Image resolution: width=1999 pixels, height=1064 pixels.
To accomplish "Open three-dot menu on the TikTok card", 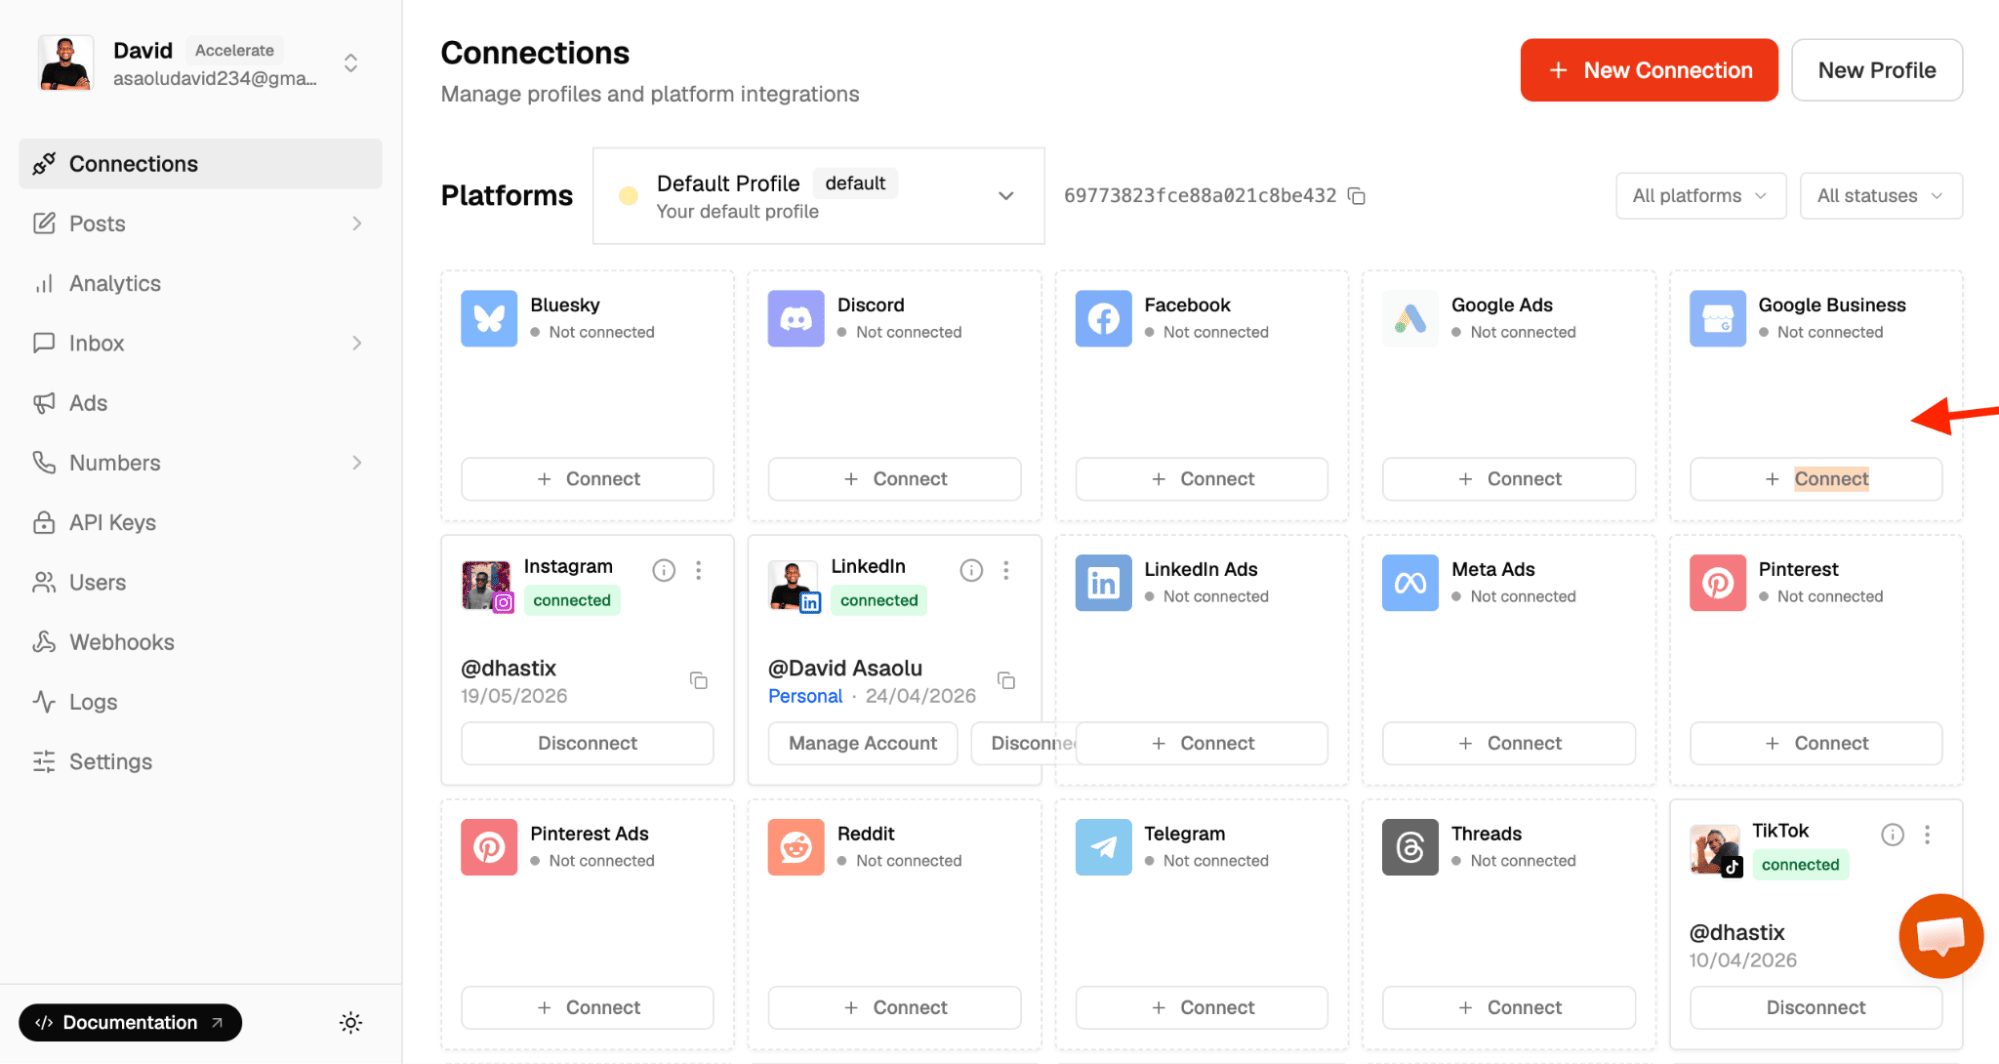I will pyautogui.click(x=1927, y=834).
